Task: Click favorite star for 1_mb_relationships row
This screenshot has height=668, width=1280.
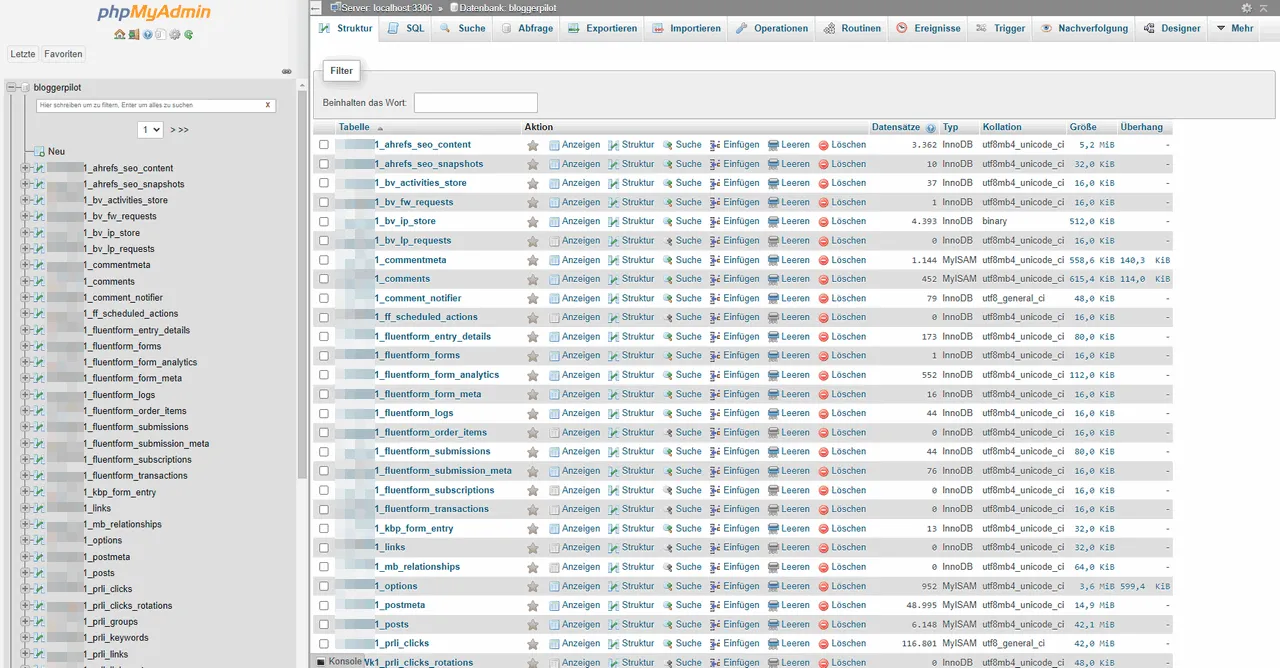Action: point(533,567)
